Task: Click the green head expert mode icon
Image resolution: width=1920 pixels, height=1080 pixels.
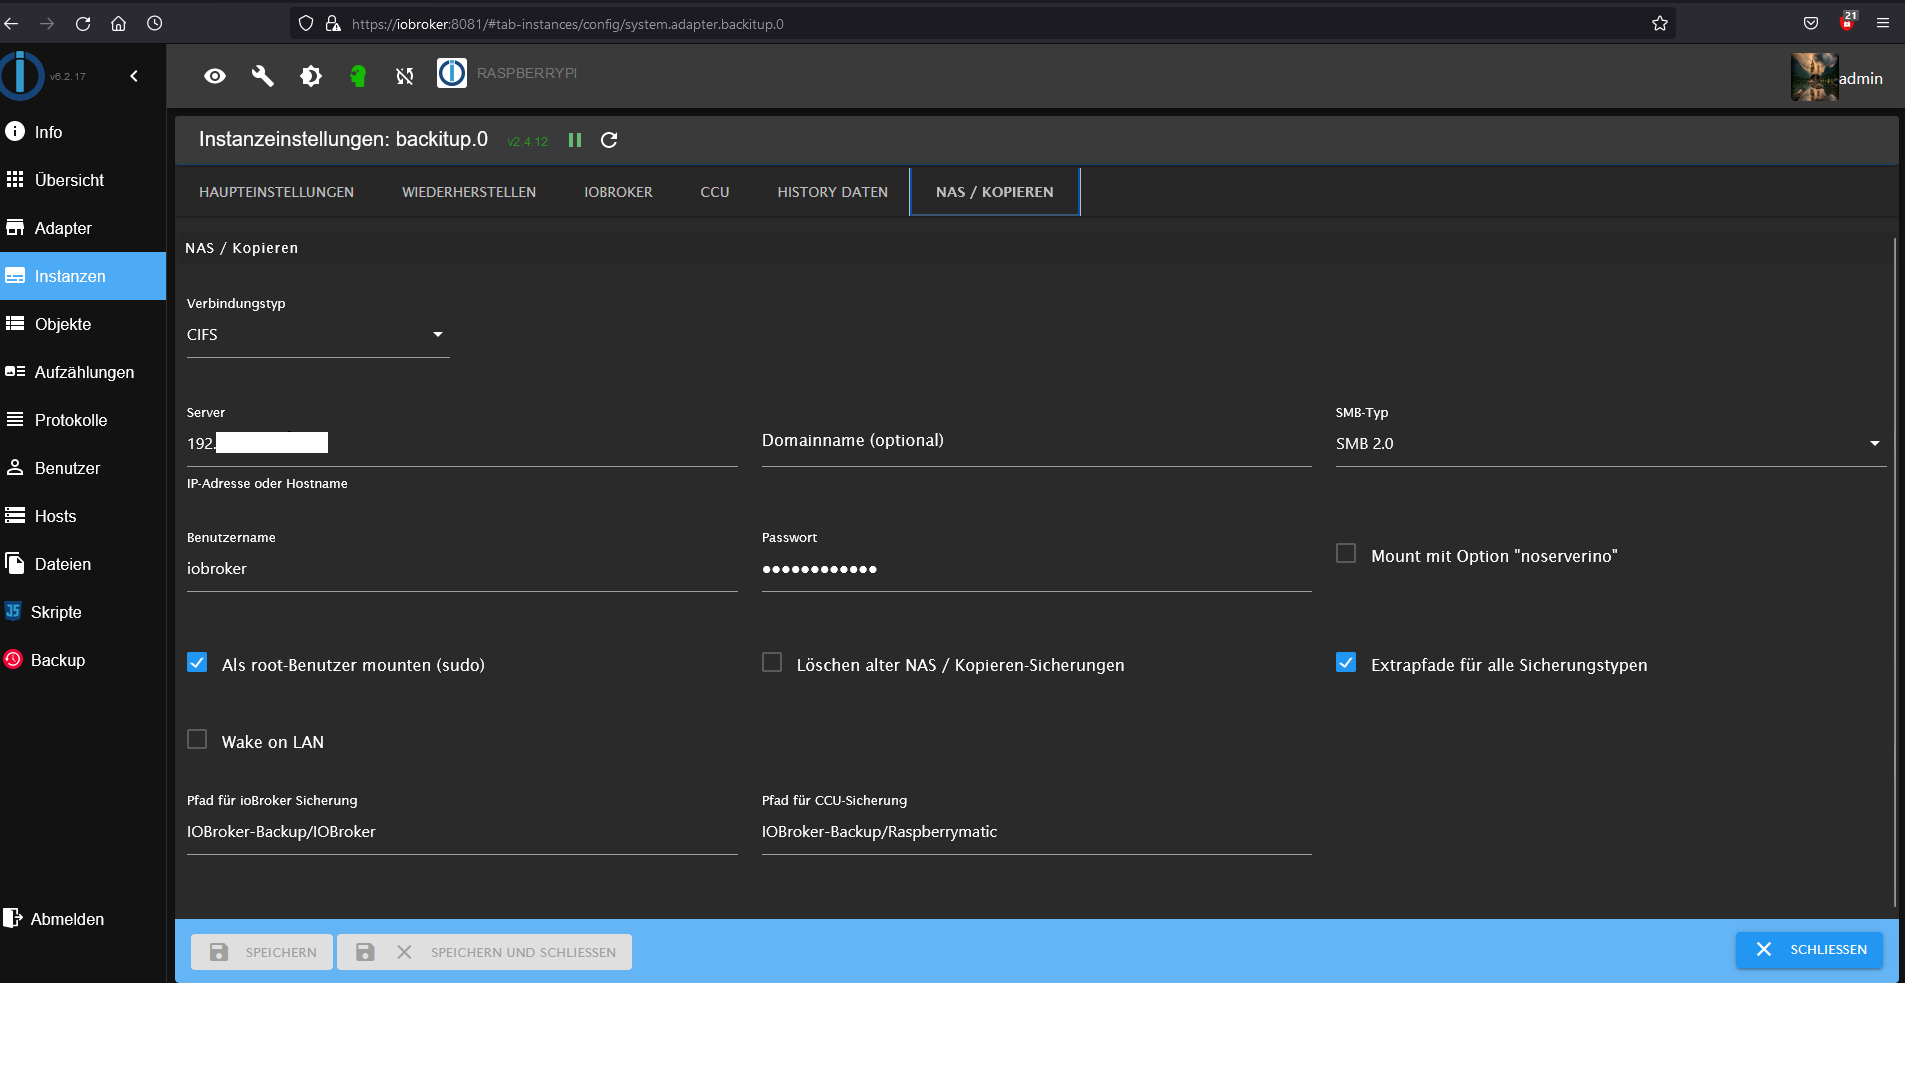Action: tap(358, 76)
